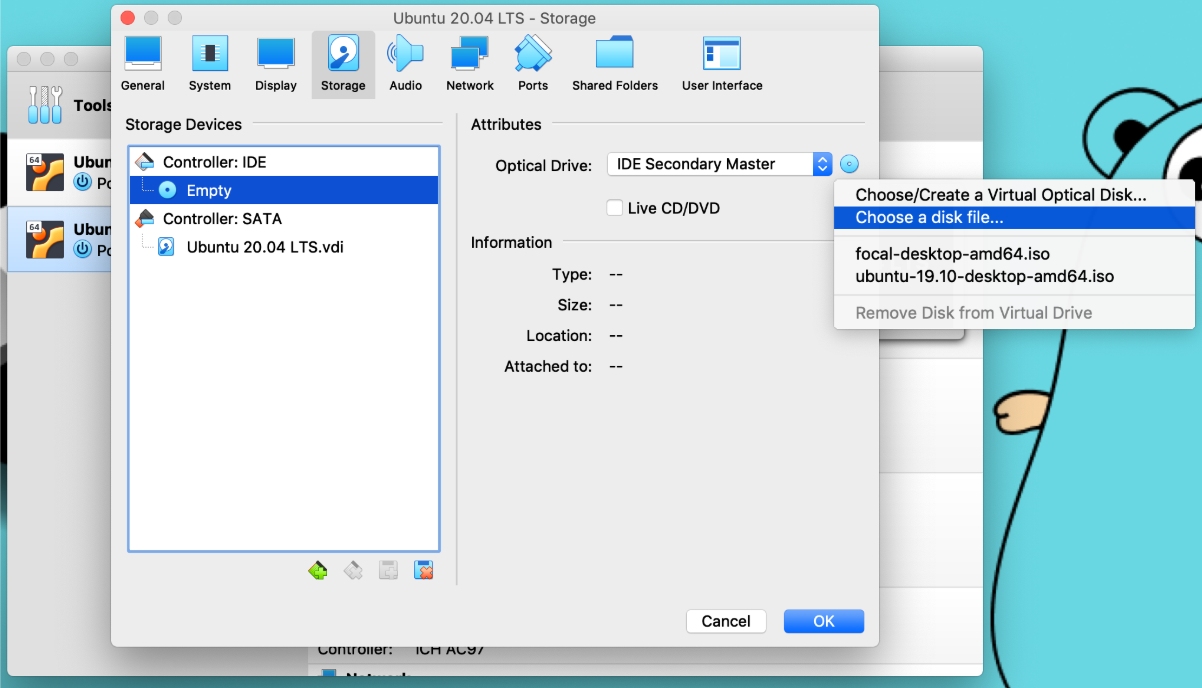
Task: Pick focal-desktop-amd64.iso from the menu
Action: [1014, 254]
